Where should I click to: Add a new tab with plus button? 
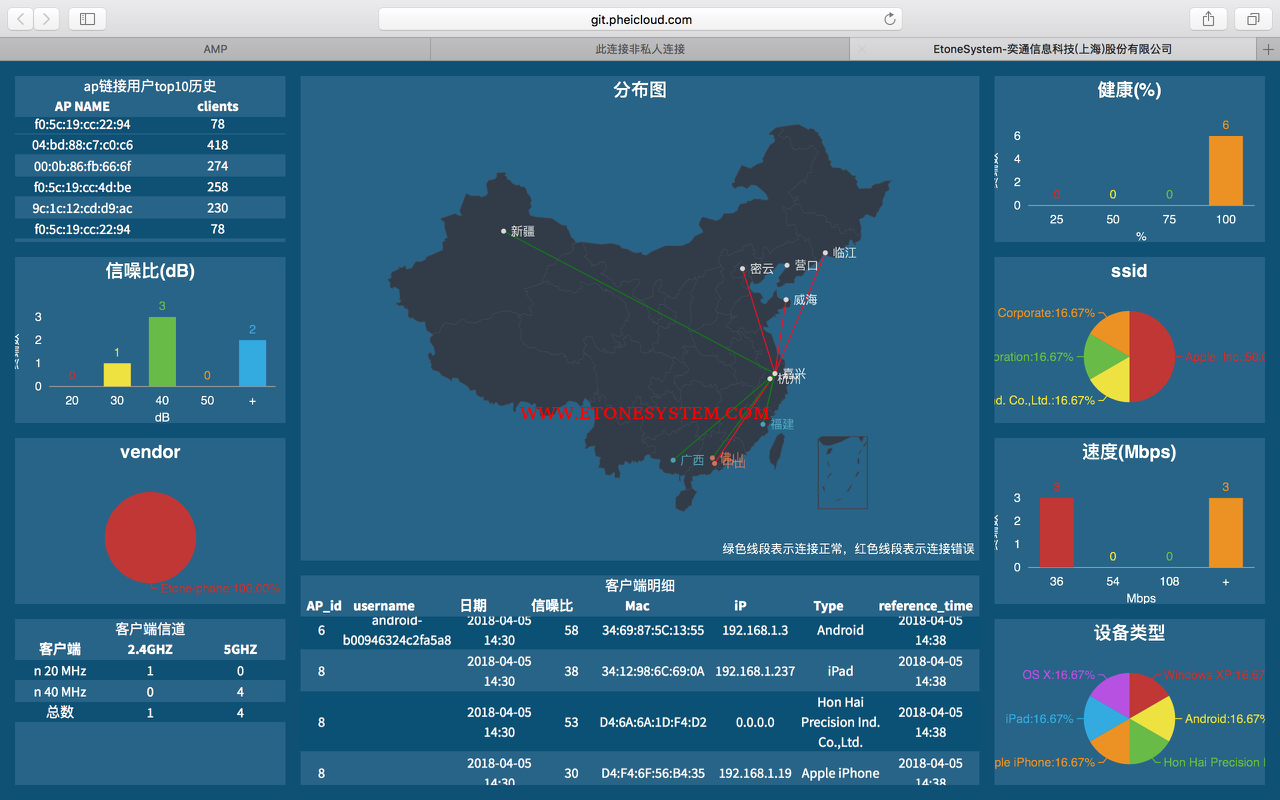click(1269, 49)
